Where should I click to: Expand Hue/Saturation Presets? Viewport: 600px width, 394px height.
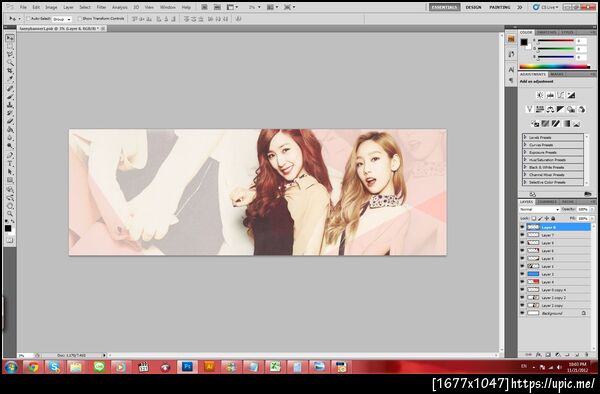coord(525,160)
